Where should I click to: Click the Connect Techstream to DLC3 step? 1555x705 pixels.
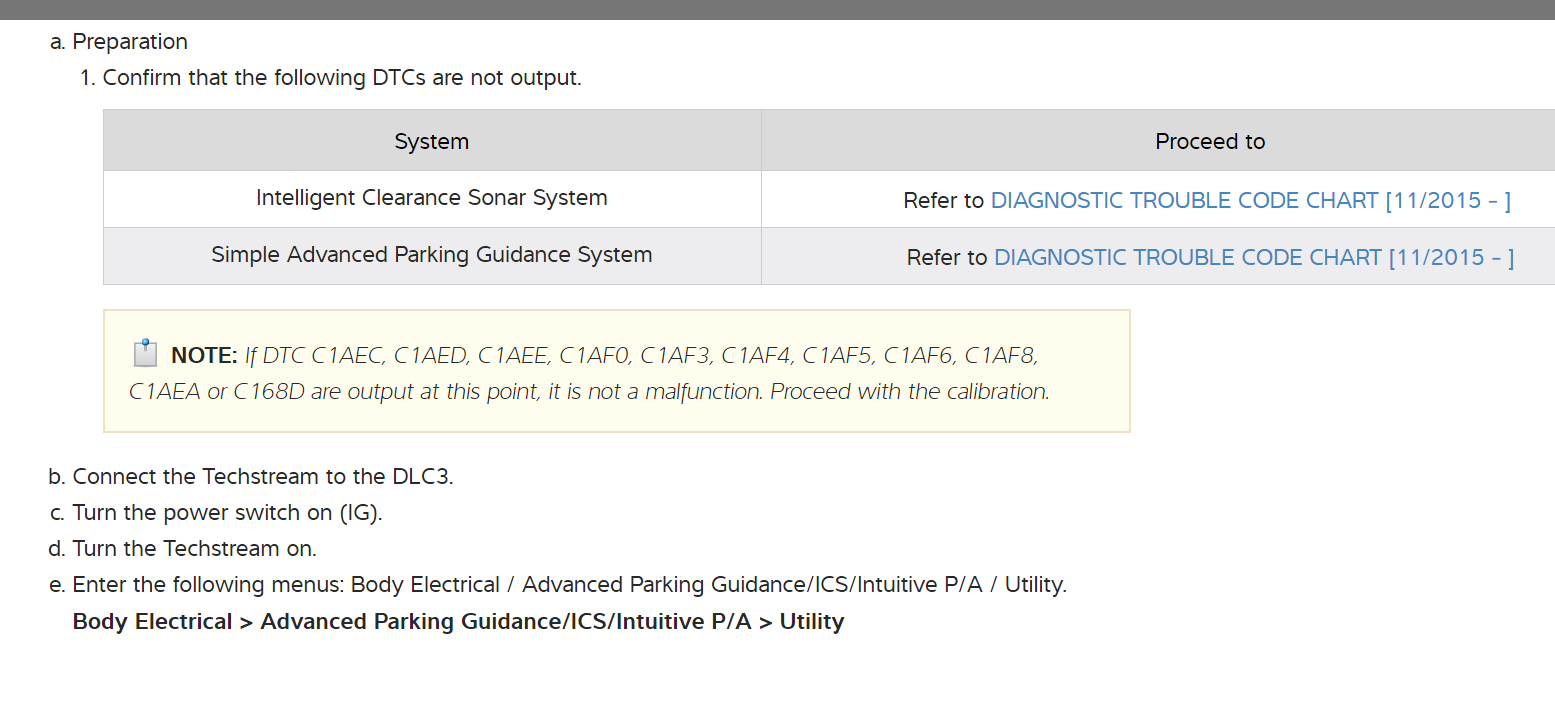[262, 477]
